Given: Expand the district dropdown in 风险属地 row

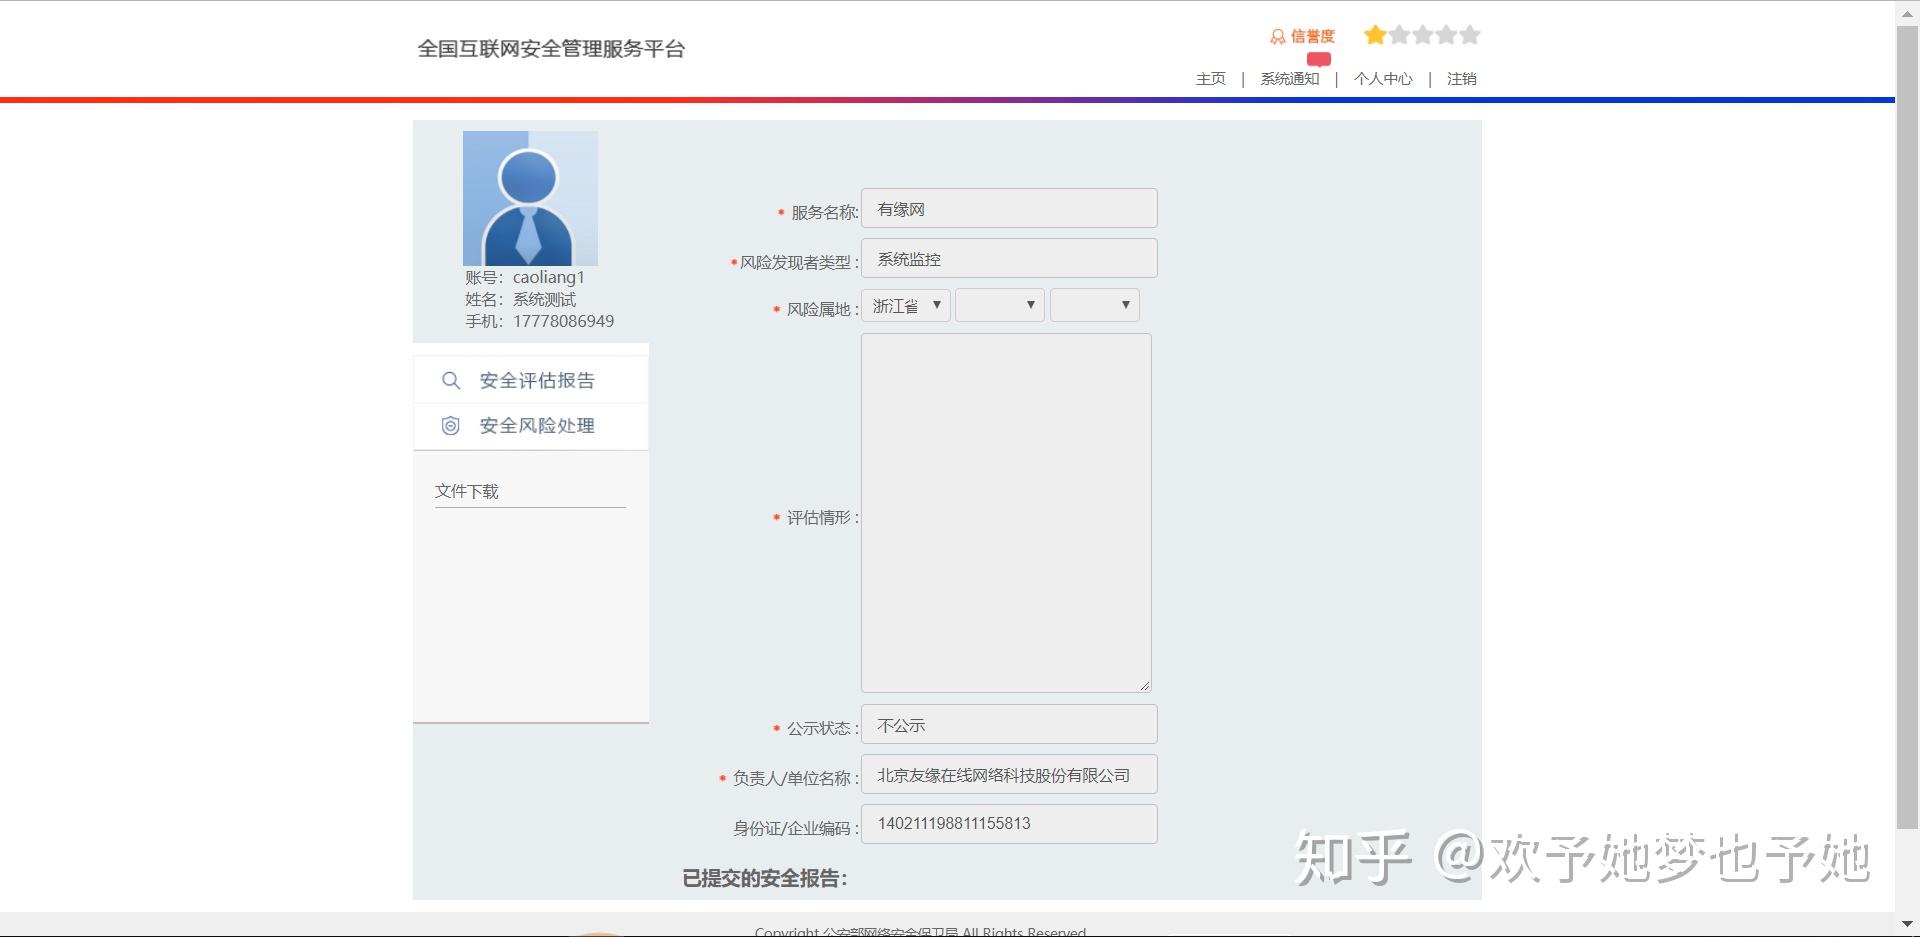Looking at the screenshot, I should [x=1095, y=306].
